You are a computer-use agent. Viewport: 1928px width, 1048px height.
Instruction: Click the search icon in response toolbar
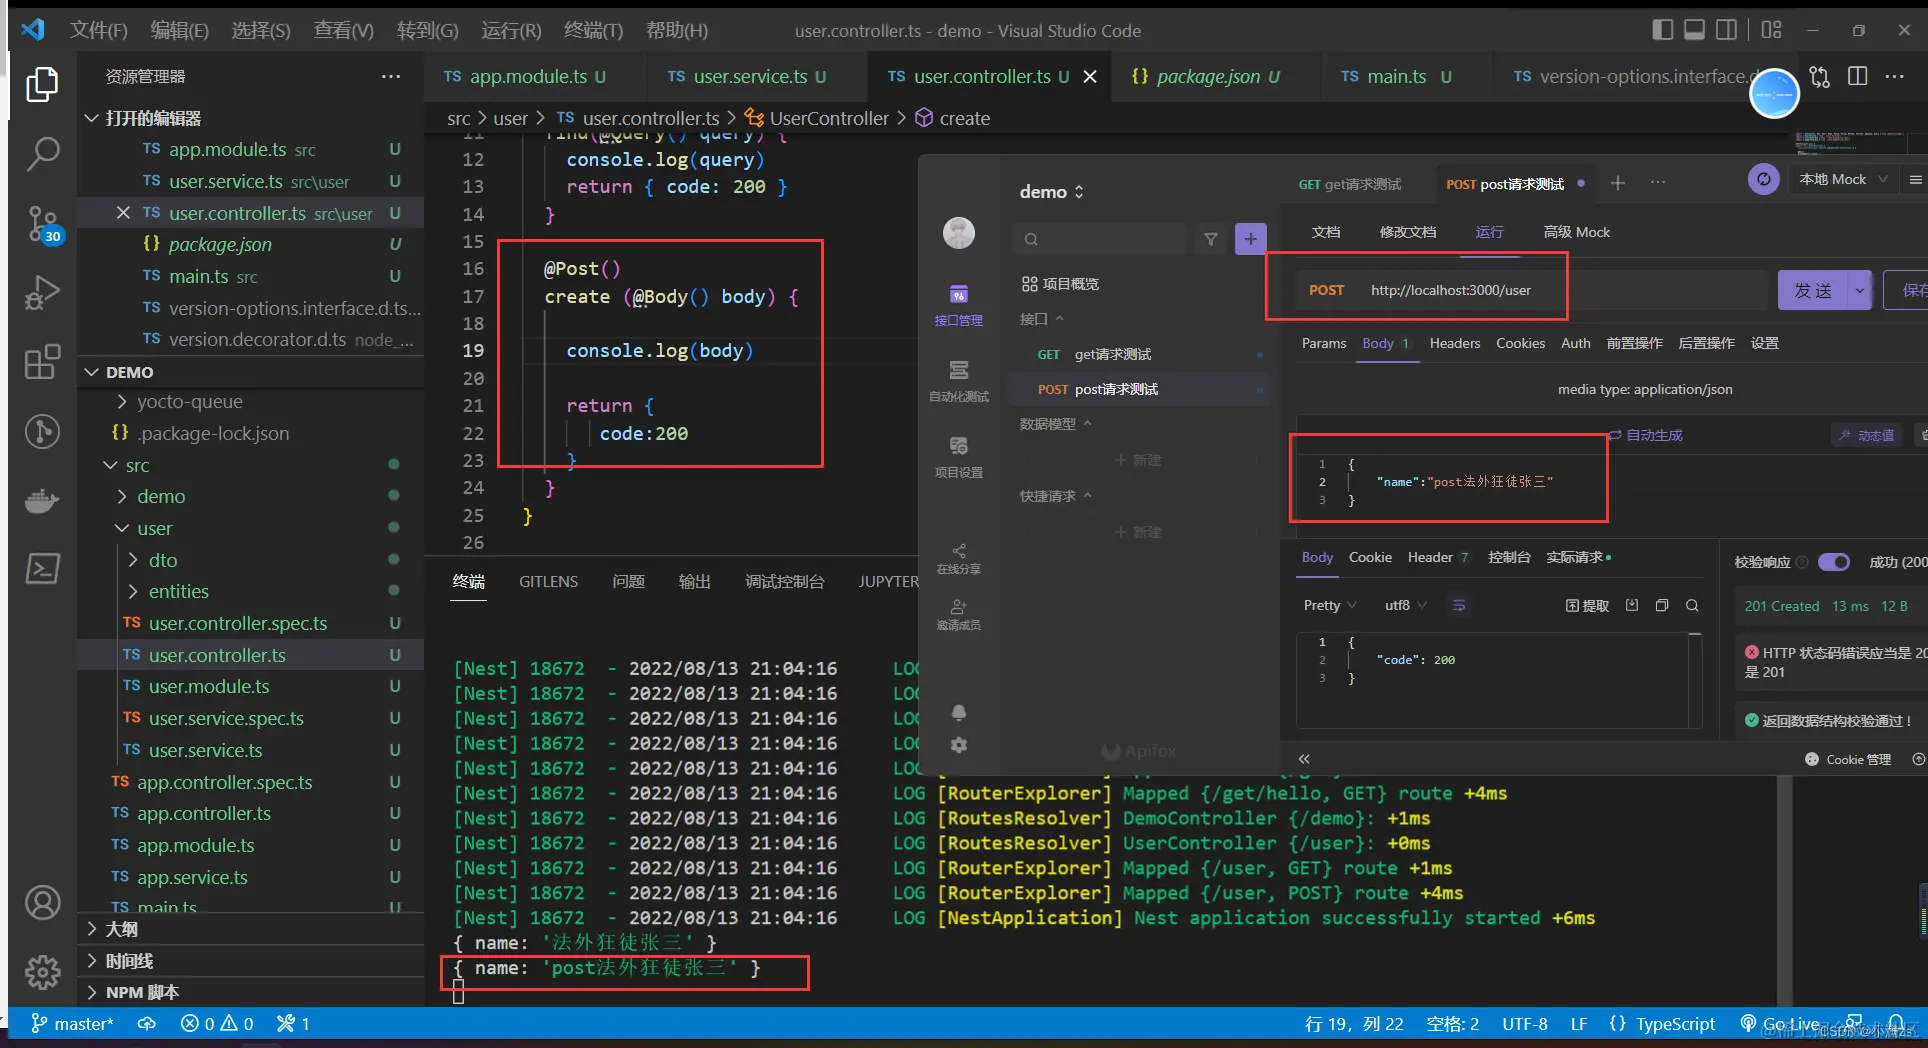(1692, 605)
